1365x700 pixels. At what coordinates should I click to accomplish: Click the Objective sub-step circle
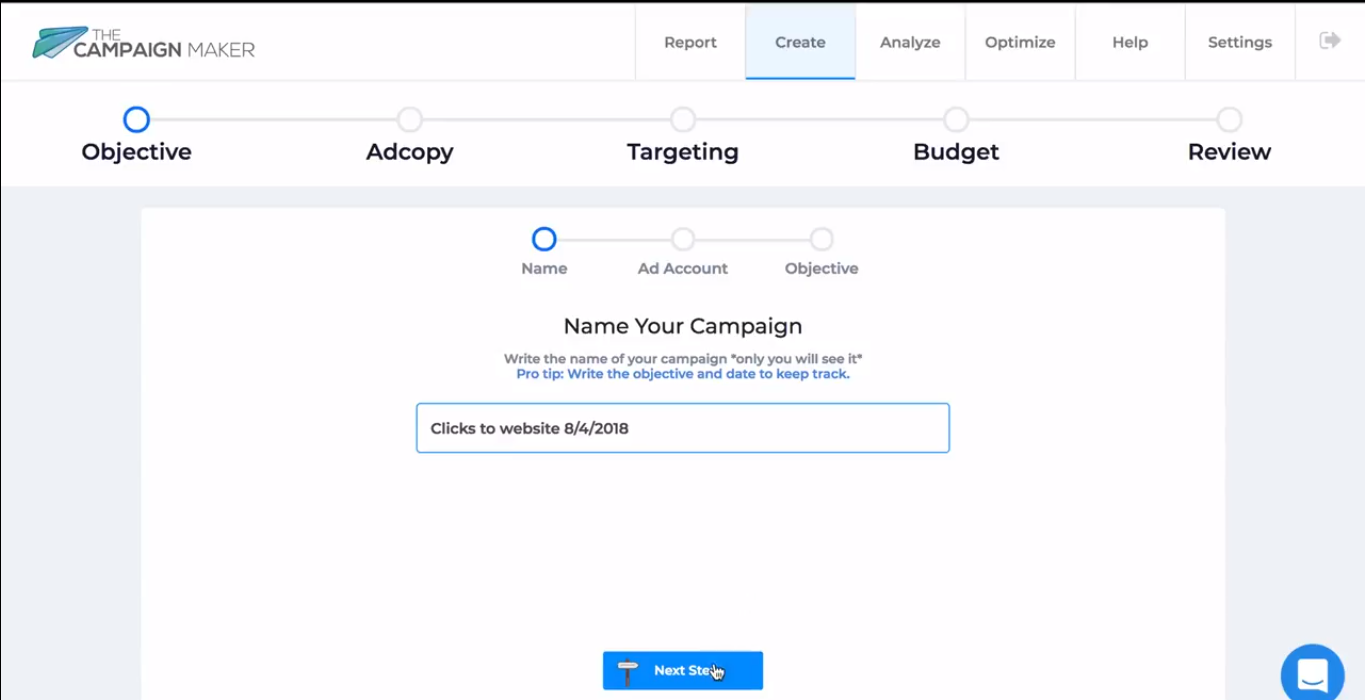tap(821, 239)
